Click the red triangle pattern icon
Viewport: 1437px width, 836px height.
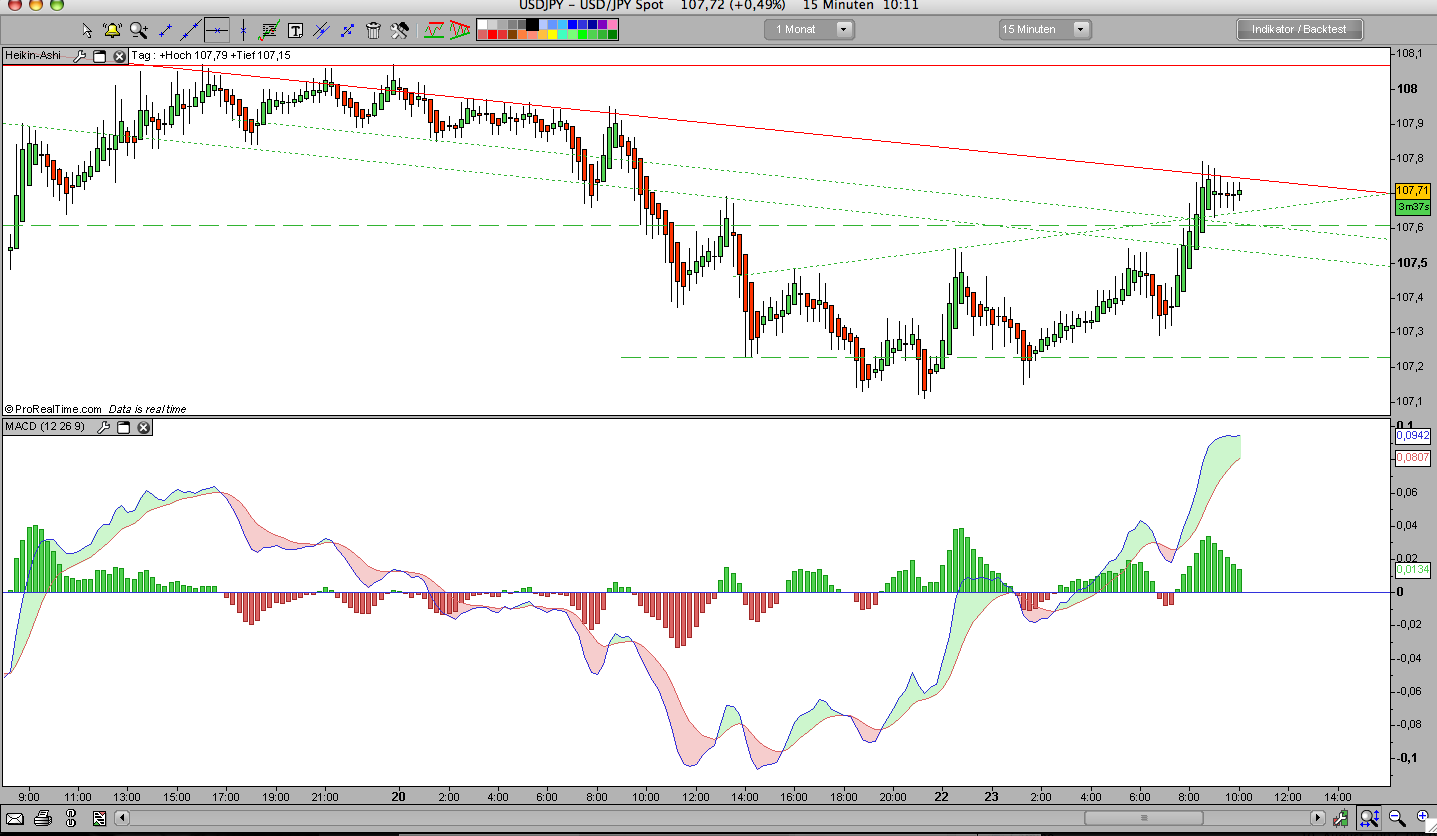point(459,30)
